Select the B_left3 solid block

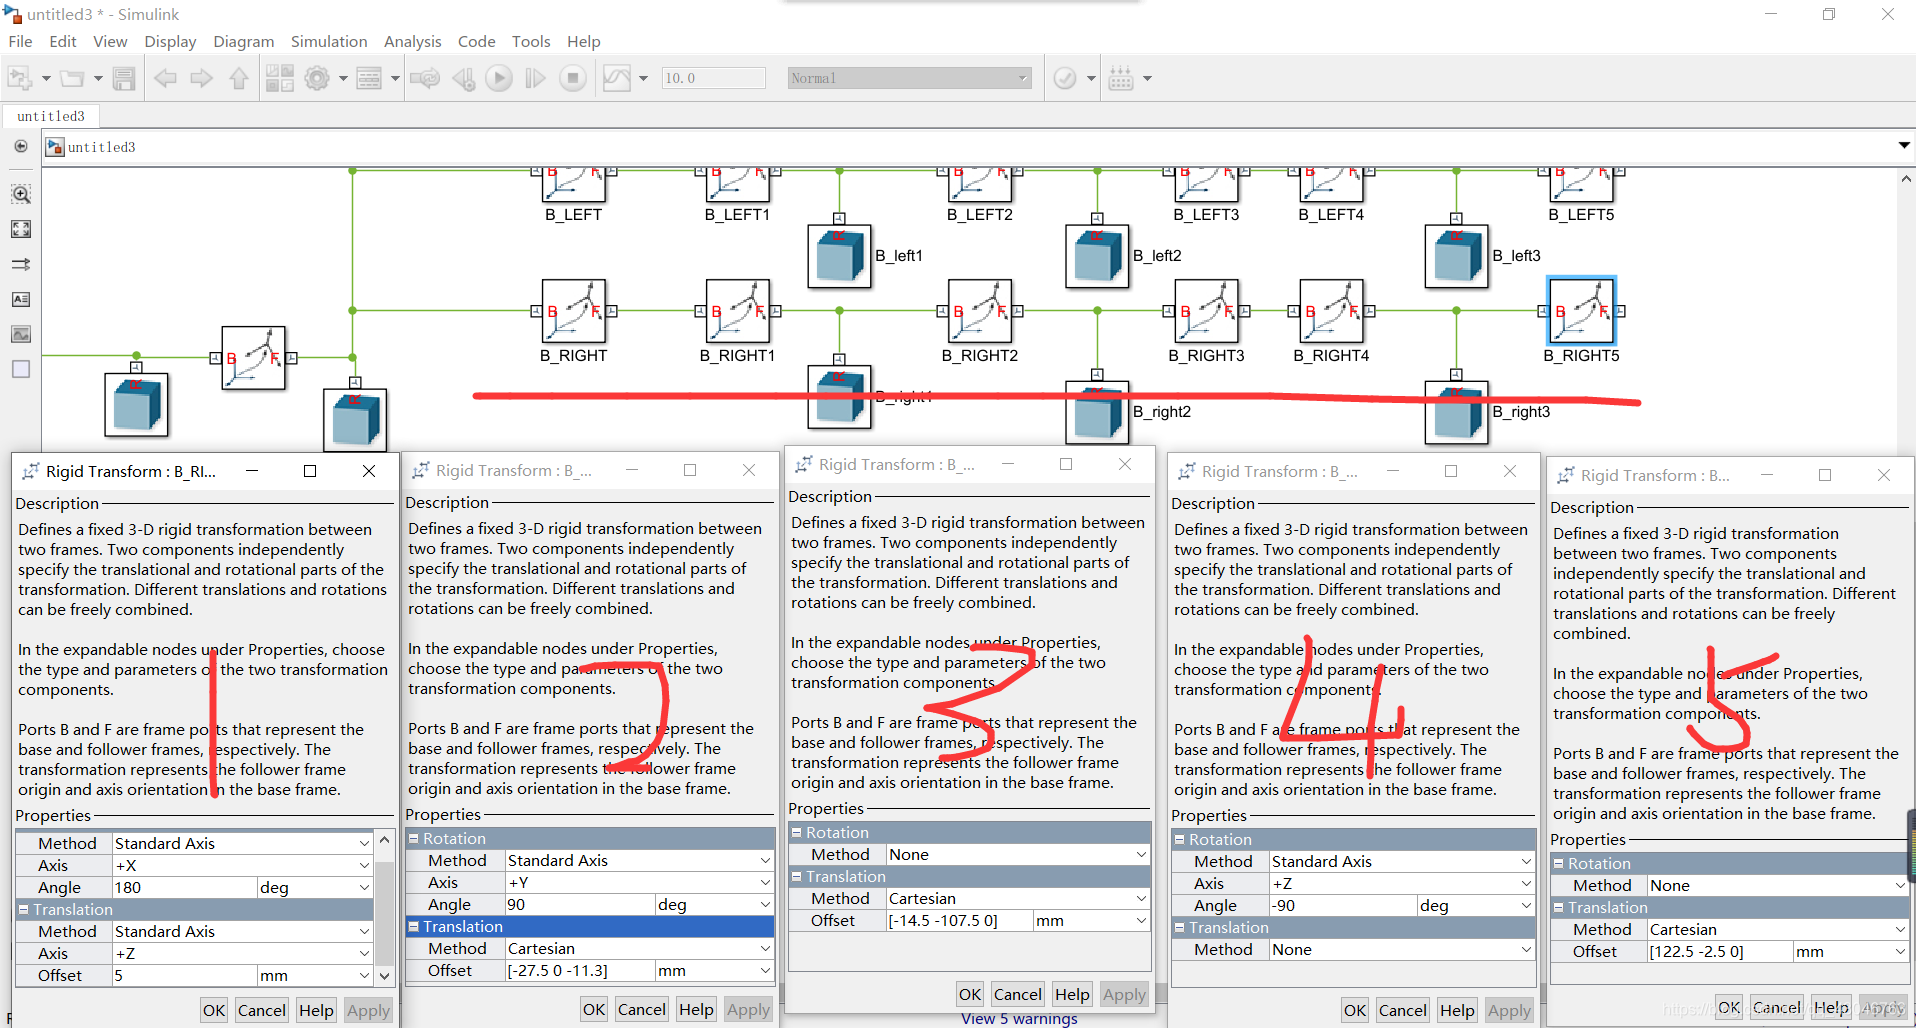click(x=1456, y=256)
